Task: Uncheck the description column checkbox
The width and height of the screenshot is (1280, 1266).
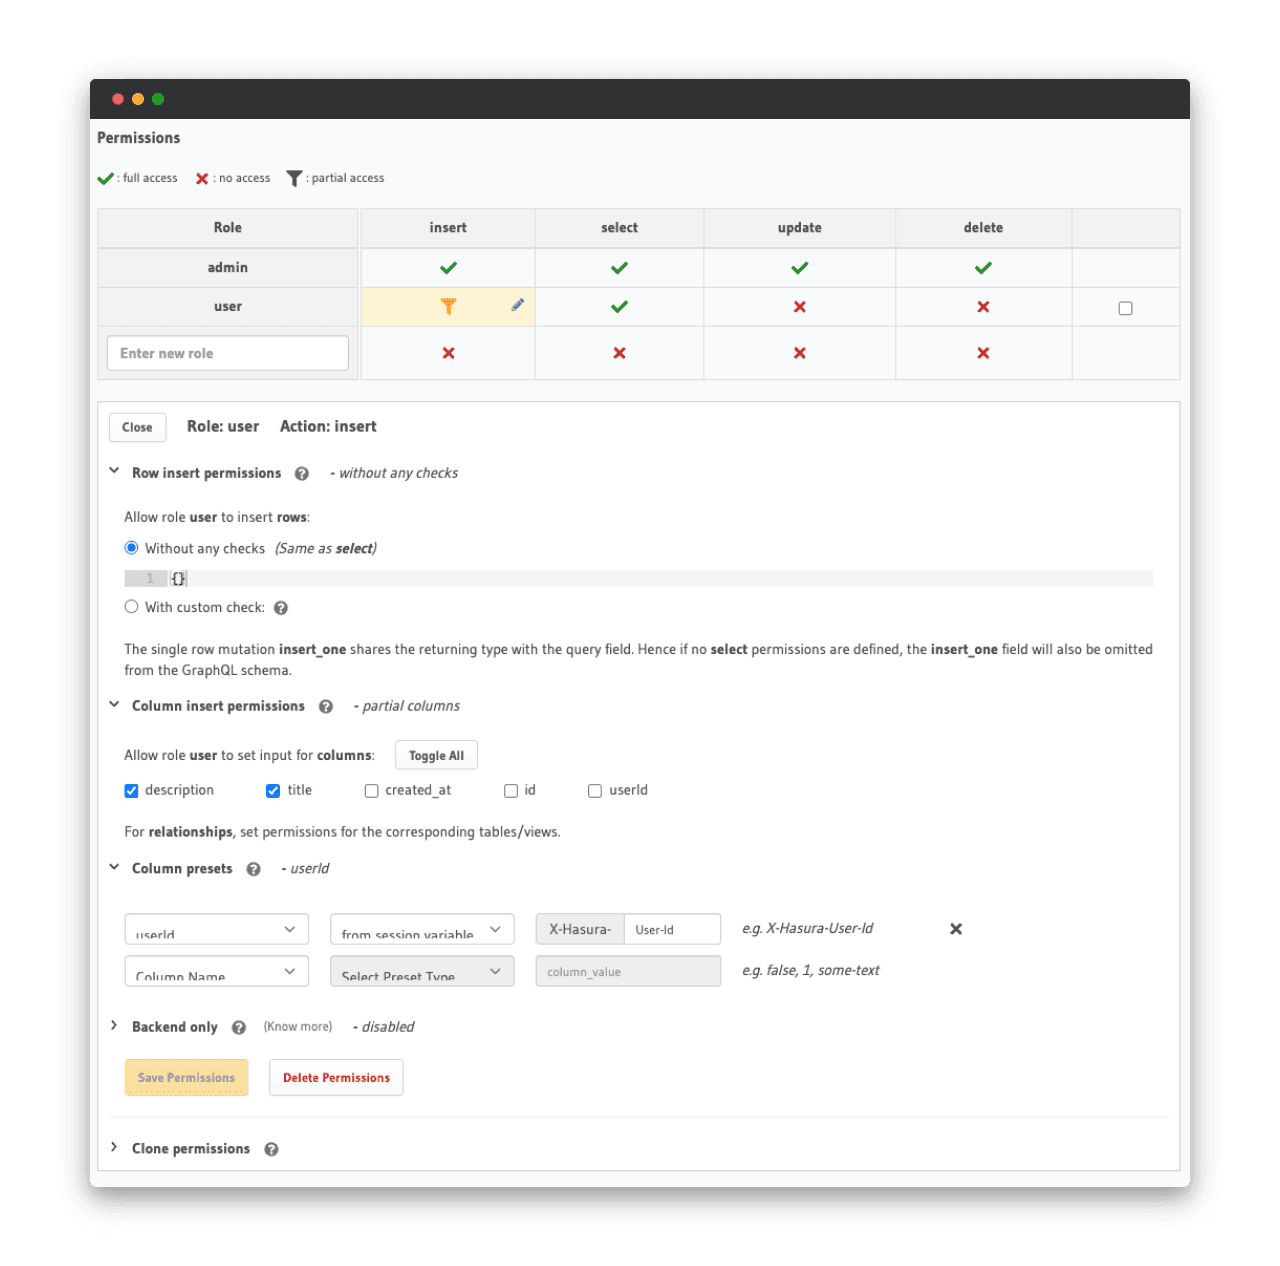Action: 131,791
